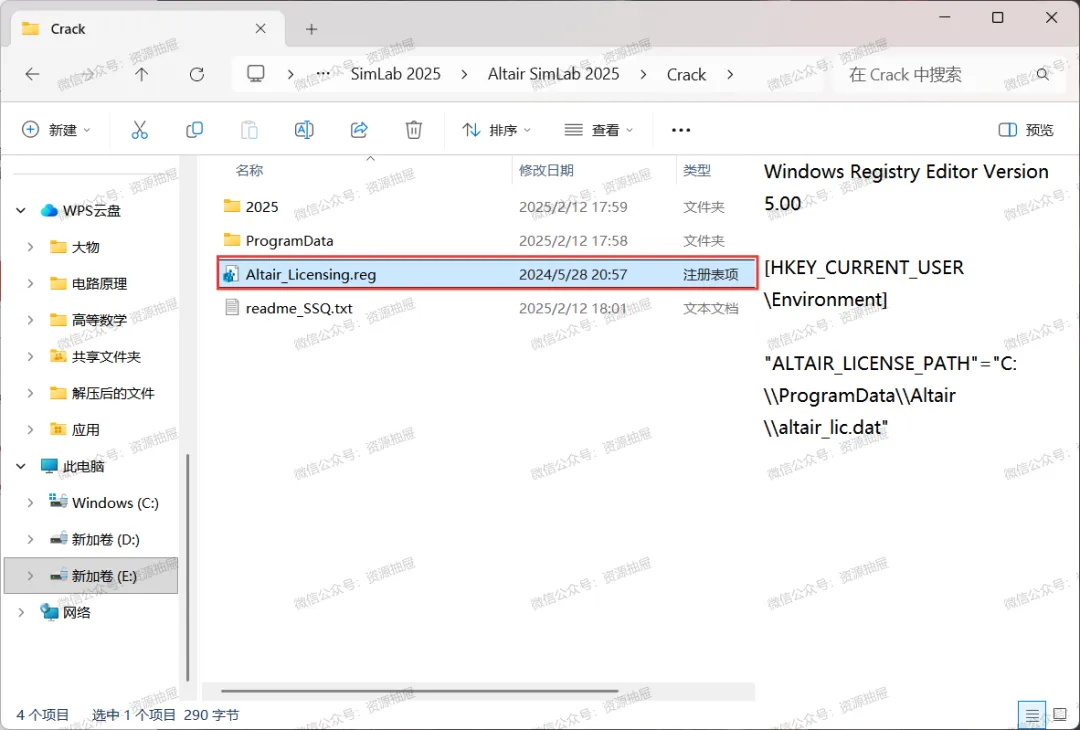Open breadcrumb chevron after Crack

point(730,74)
